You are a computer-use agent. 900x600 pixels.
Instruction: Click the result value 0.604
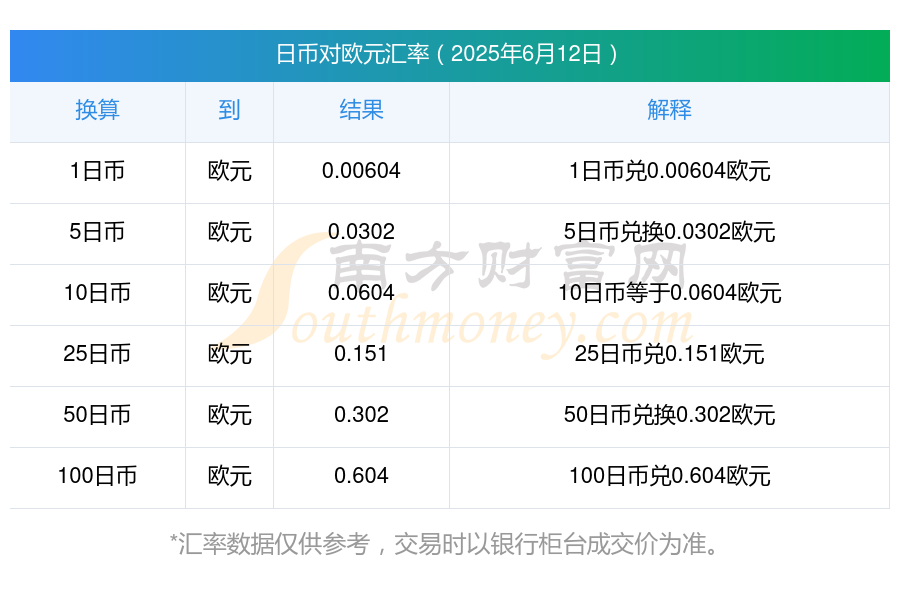pos(361,475)
